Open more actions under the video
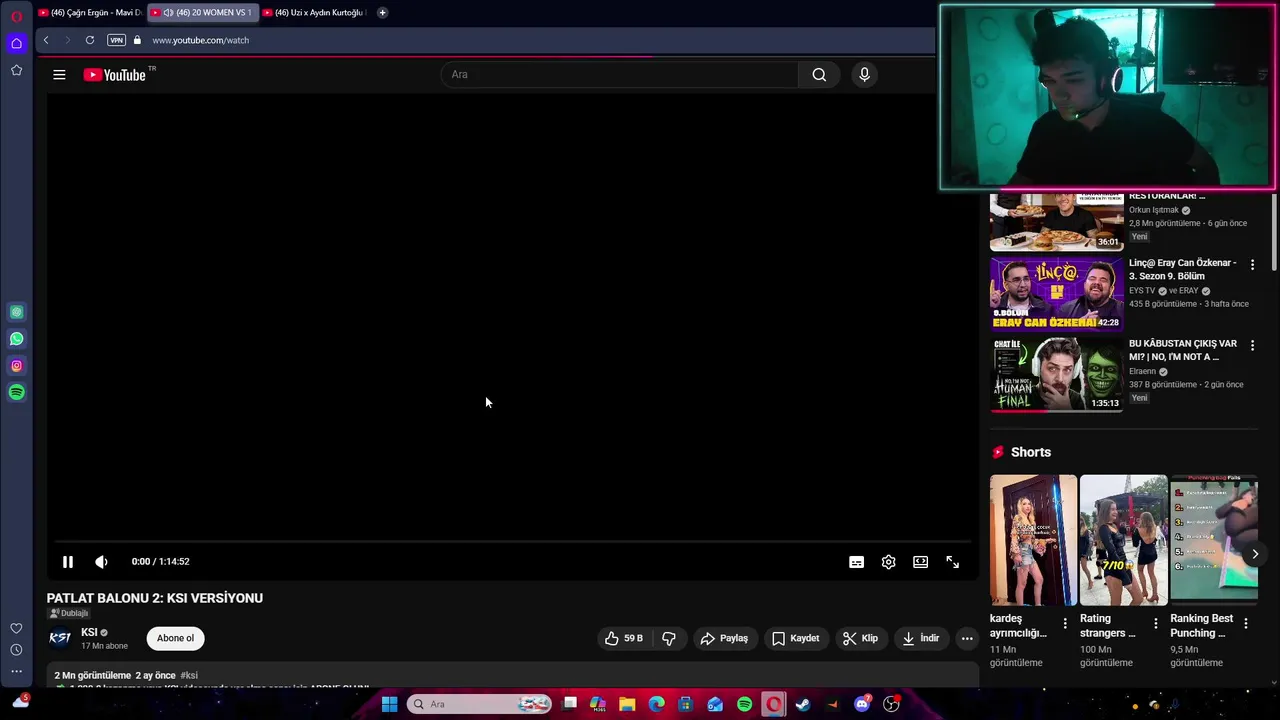The width and height of the screenshot is (1280, 720). [967, 638]
